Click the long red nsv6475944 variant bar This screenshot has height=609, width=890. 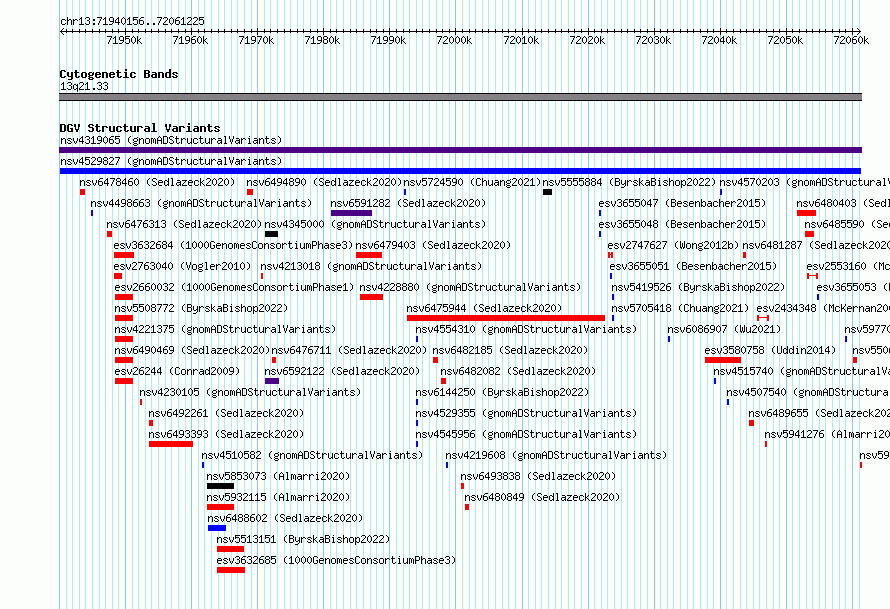[506, 318]
